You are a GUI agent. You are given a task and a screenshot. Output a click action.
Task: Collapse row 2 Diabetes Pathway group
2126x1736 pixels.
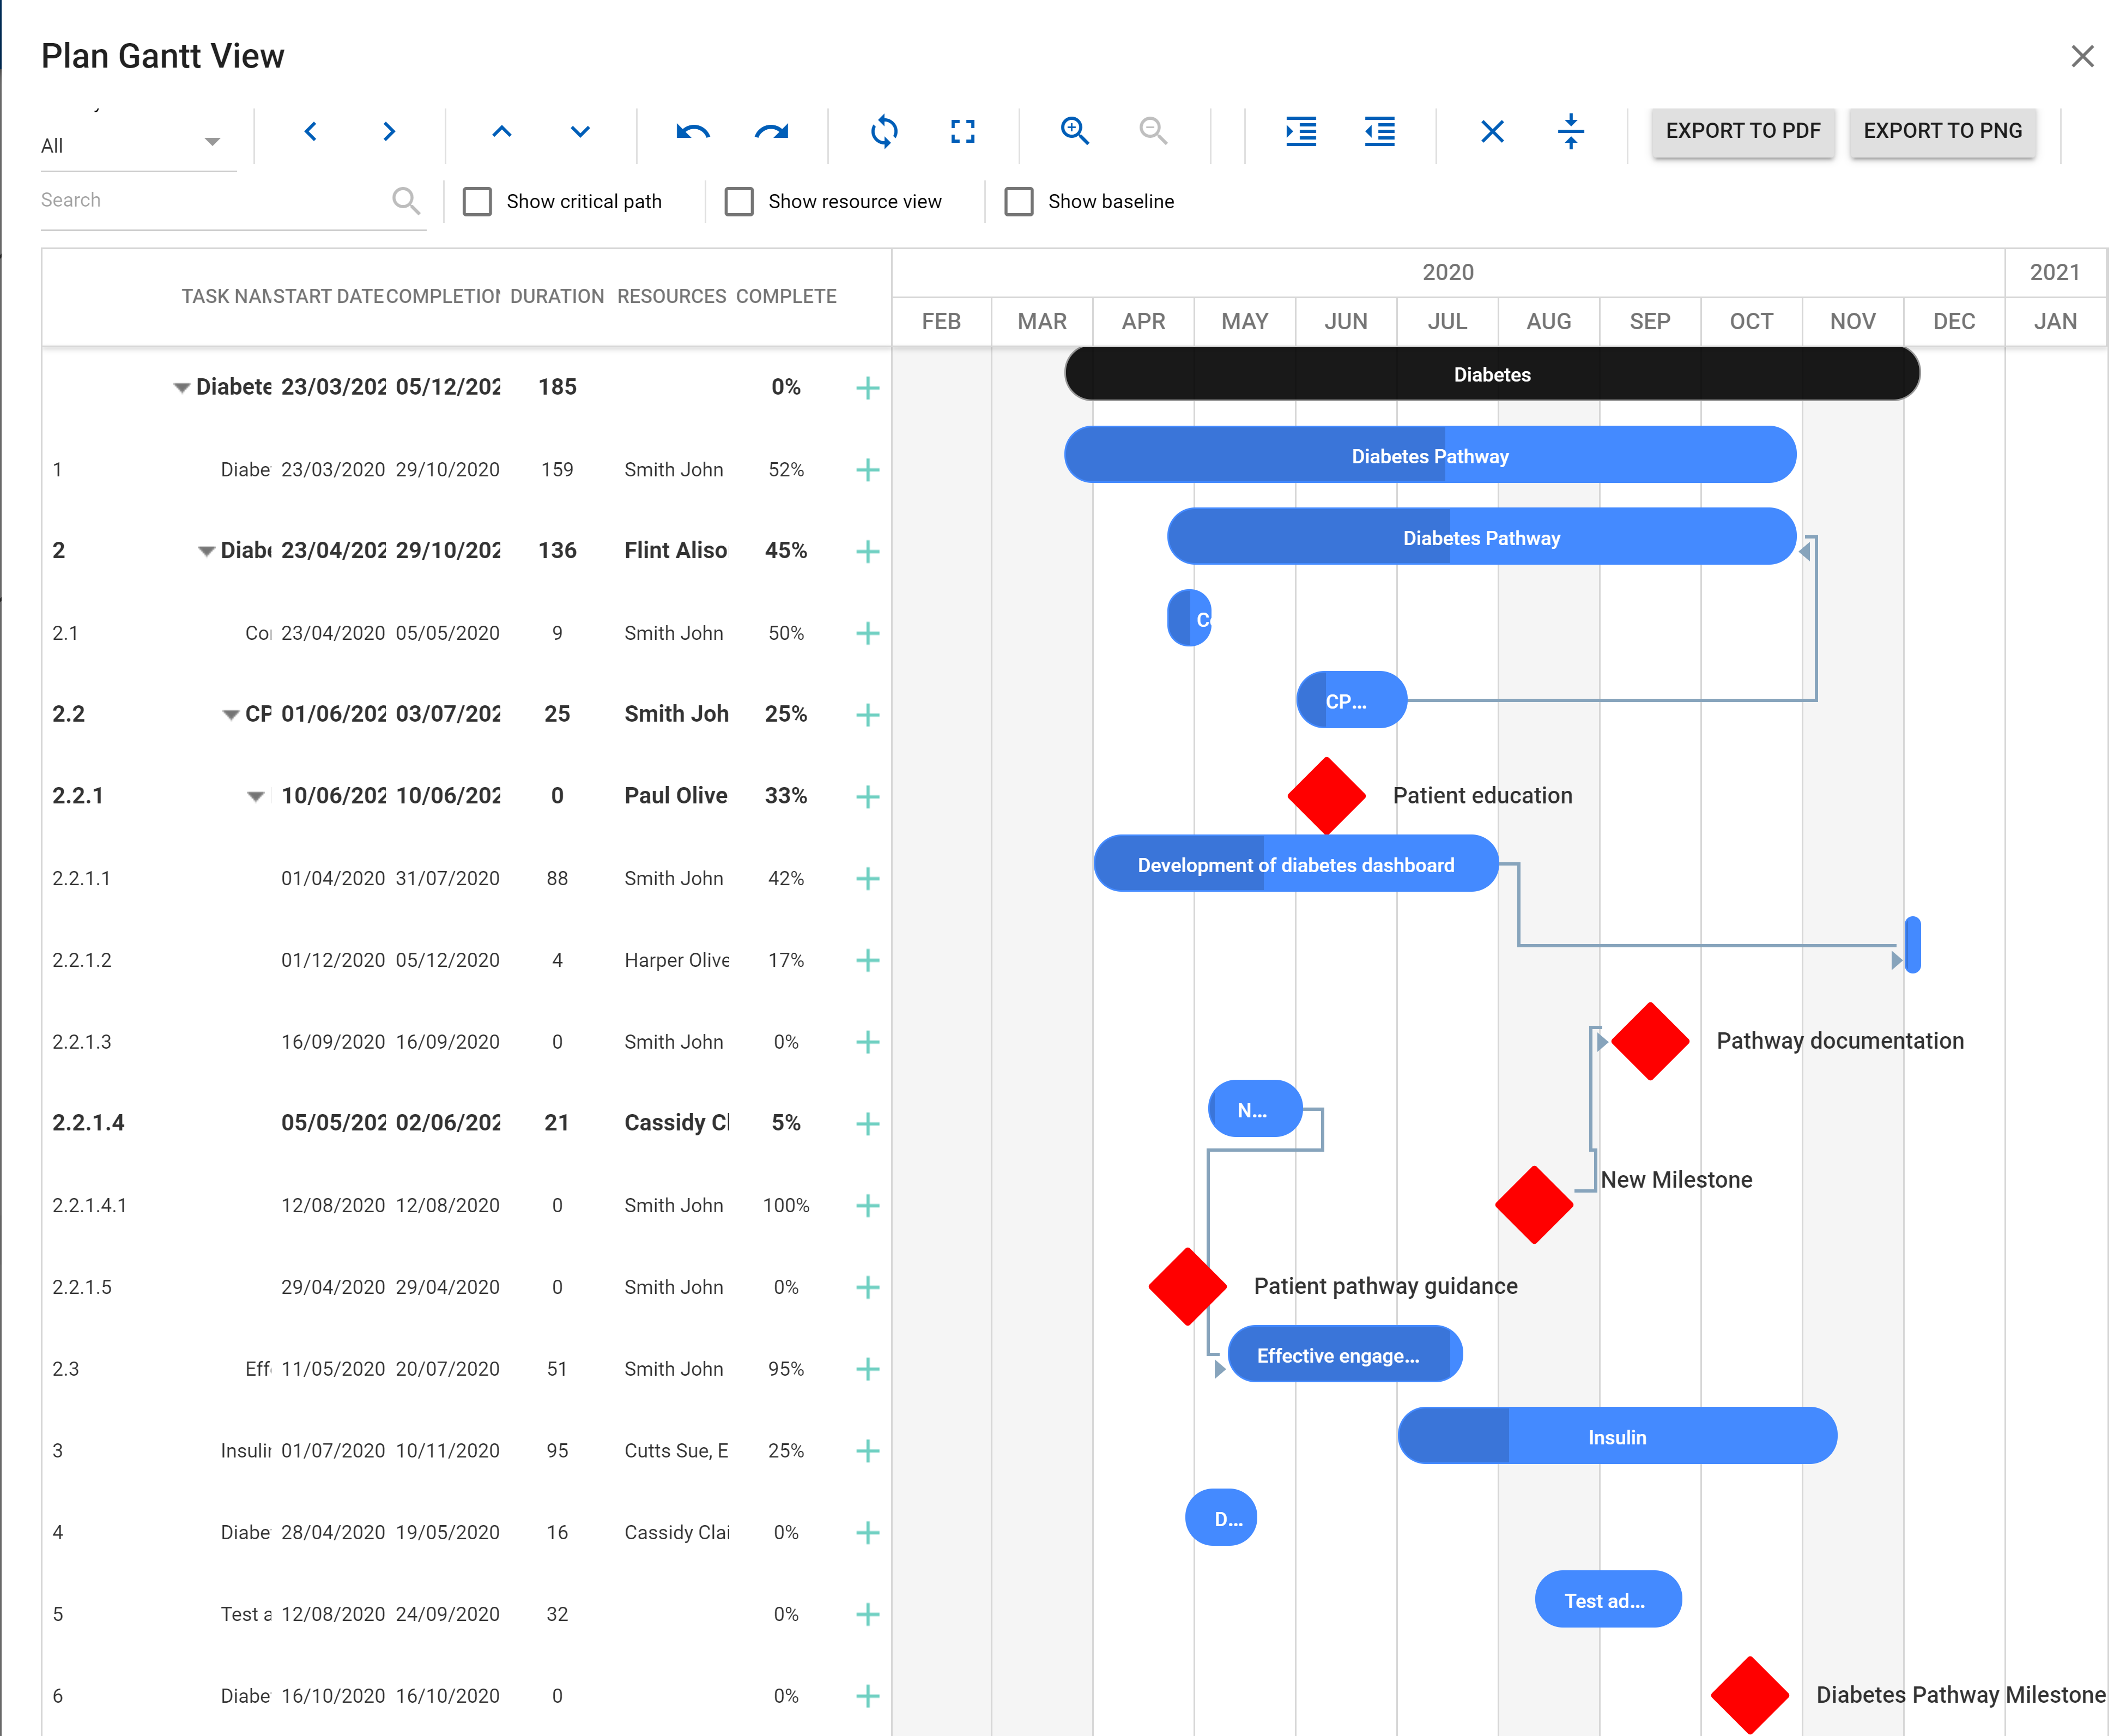206,552
